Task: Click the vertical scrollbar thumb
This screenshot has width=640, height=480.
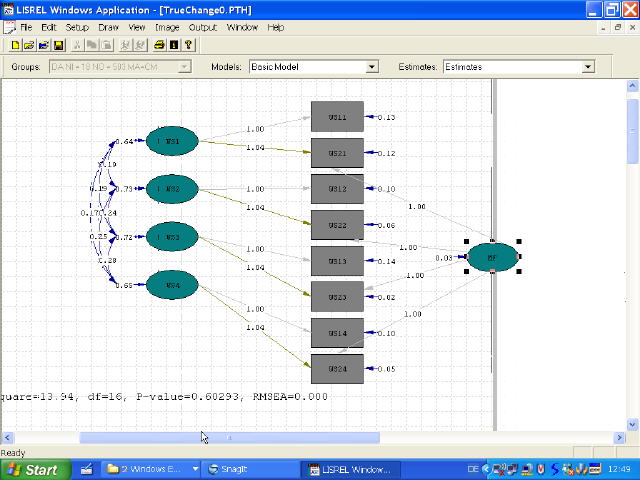Action: point(632,130)
